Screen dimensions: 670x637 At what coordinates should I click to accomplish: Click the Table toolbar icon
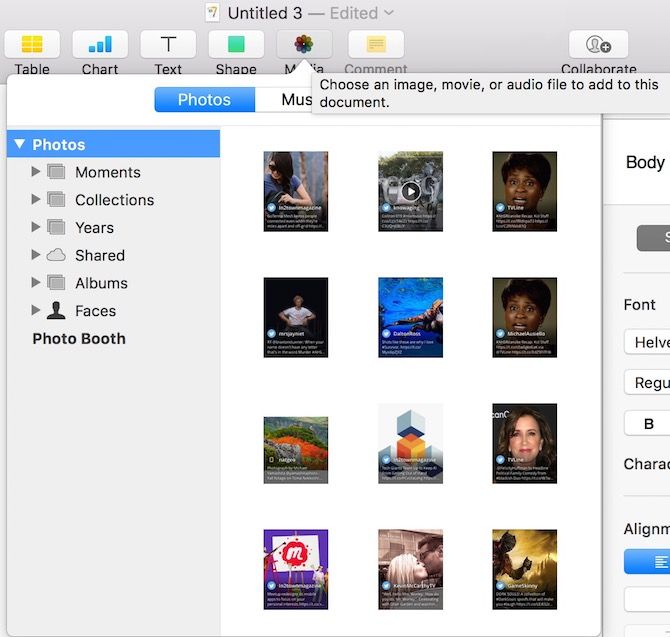32,45
